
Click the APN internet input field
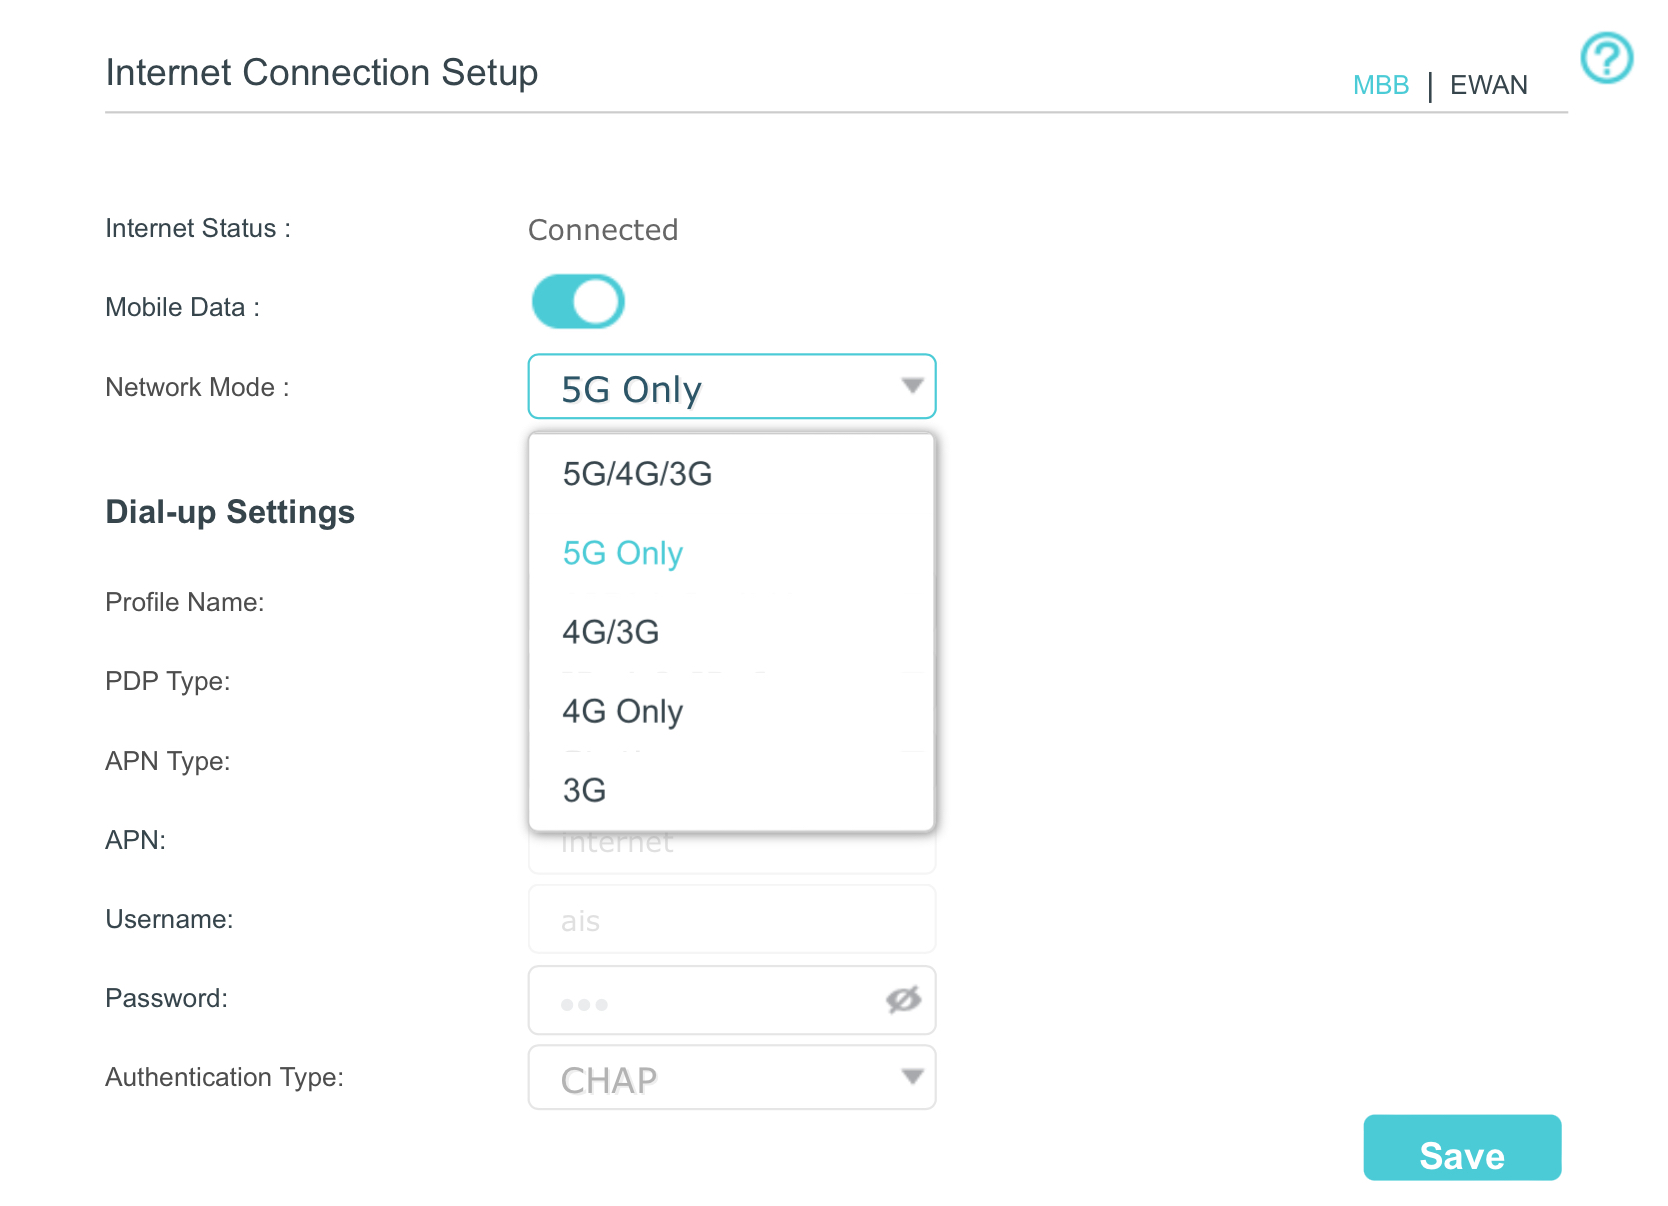(x=732, y=852)
